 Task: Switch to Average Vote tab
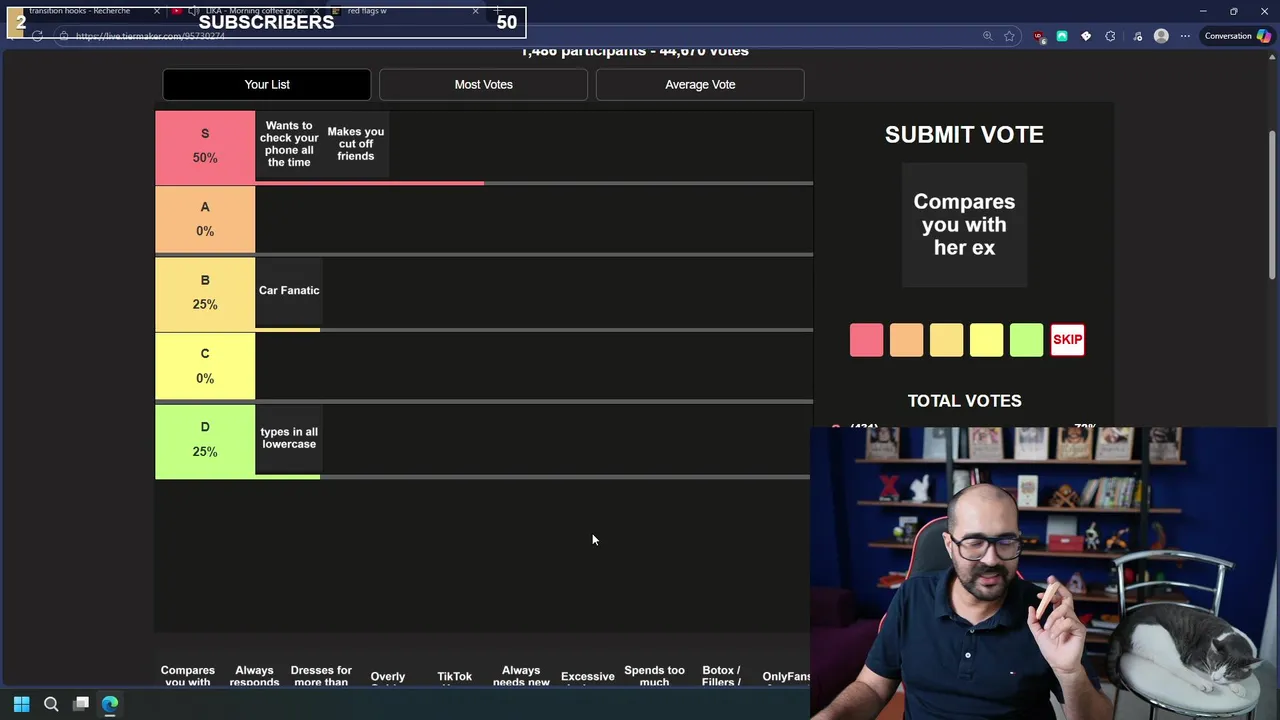pos(700,84)
